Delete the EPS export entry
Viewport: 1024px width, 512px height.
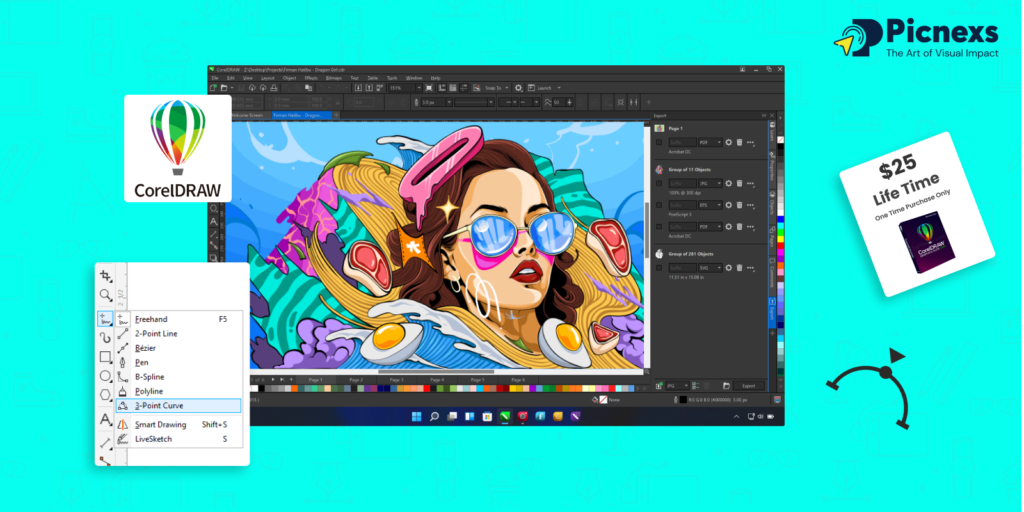pyautogui.click(x=739, y=205)
